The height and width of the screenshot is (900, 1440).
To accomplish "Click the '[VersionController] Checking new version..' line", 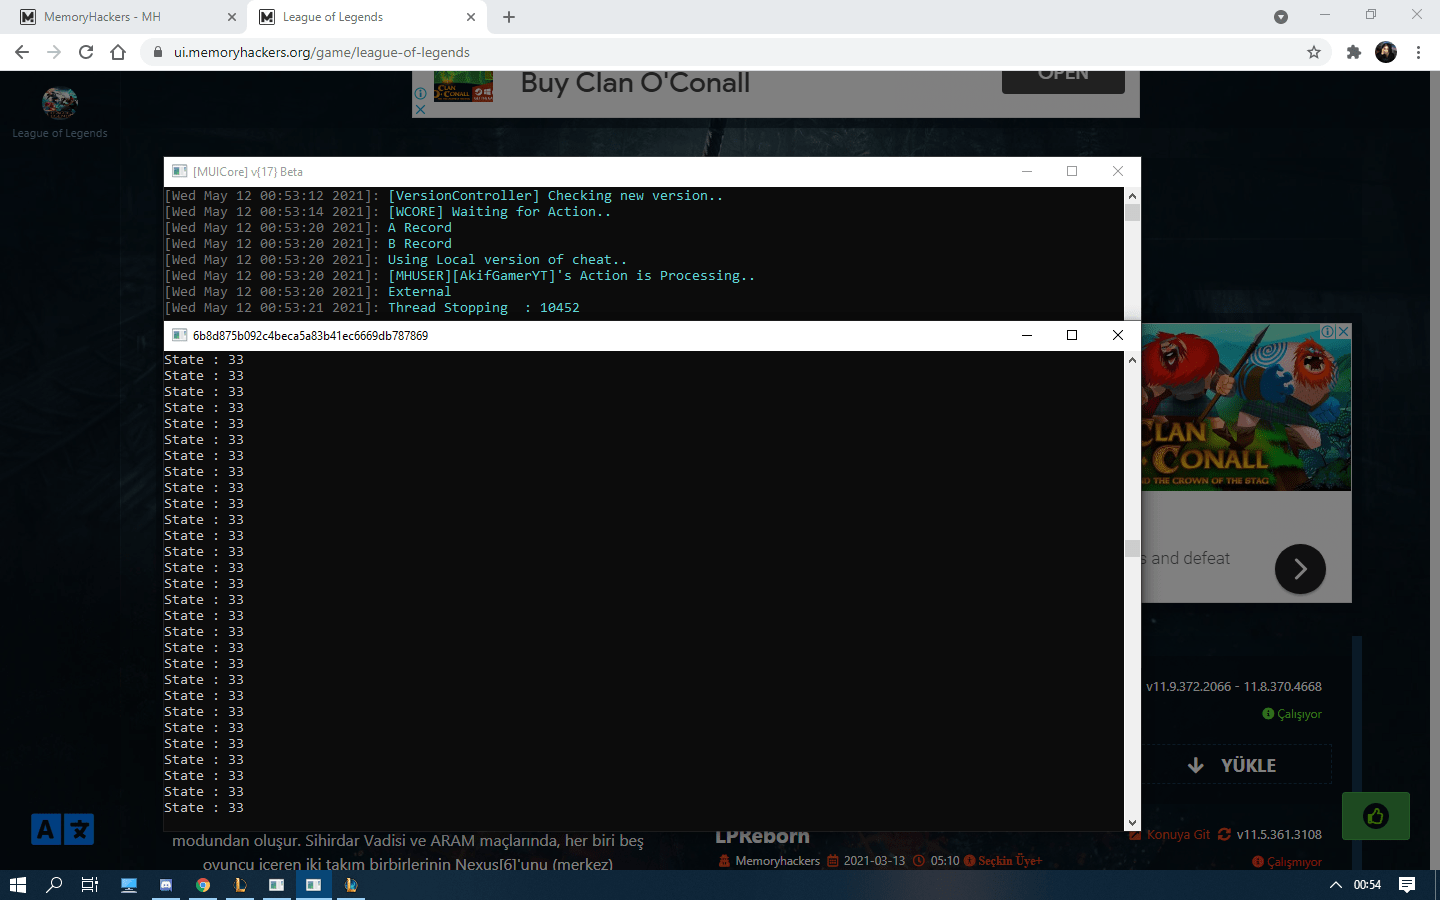I will point(556,196).
